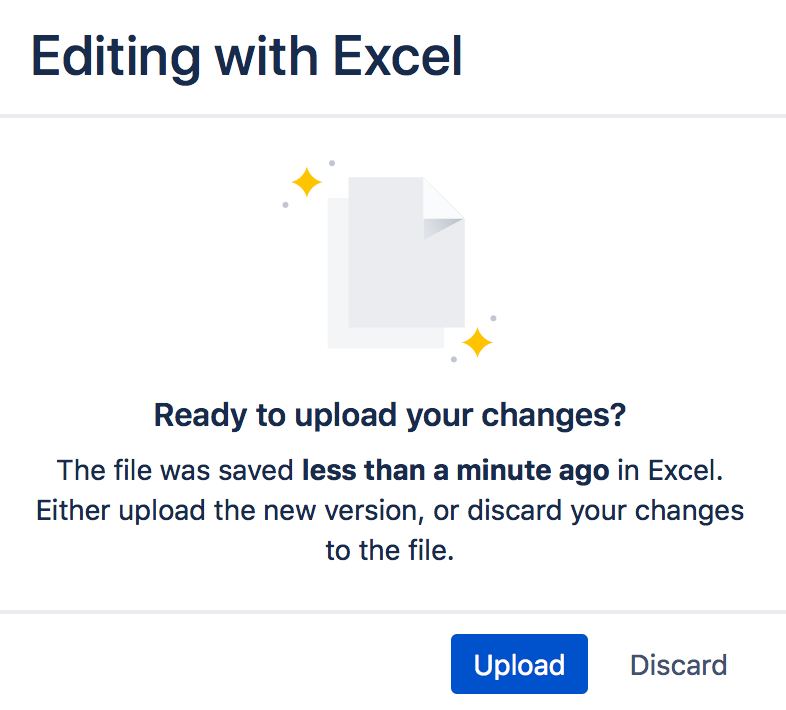The image size is (786, 710).
Task: Click the "to the file." text line
Action: [390, 551]
